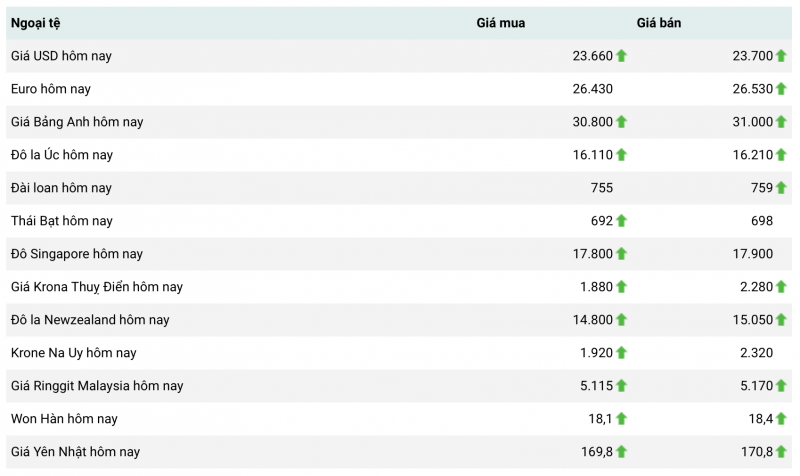Select the 'Euro hôm nay' row label
The image size is (800, 476).
(x=51, y=89)
